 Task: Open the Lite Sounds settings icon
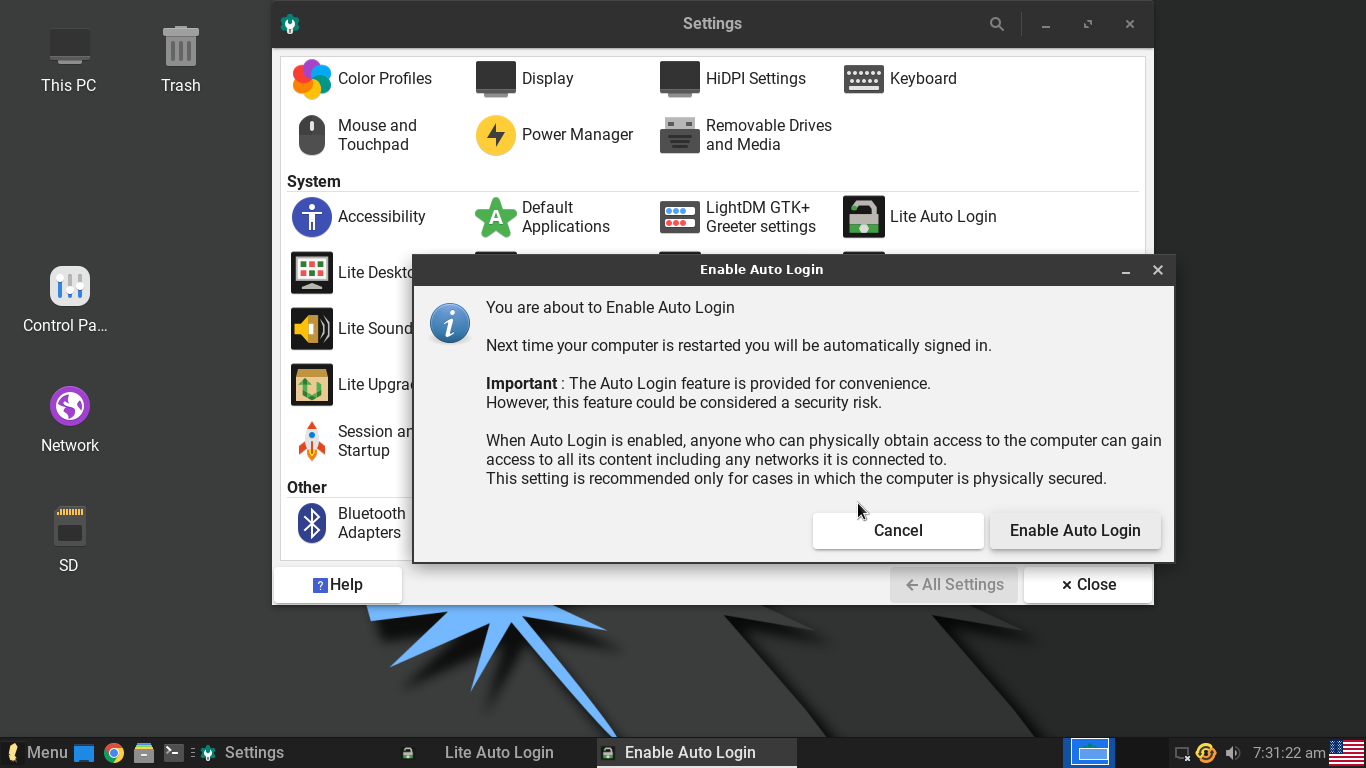coord(312,329)
